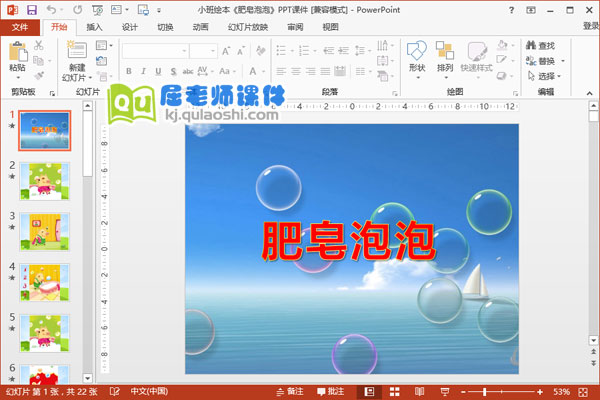Open the font name combo box
This screenshot has width=600, height=400.
[x=155, y=51]
